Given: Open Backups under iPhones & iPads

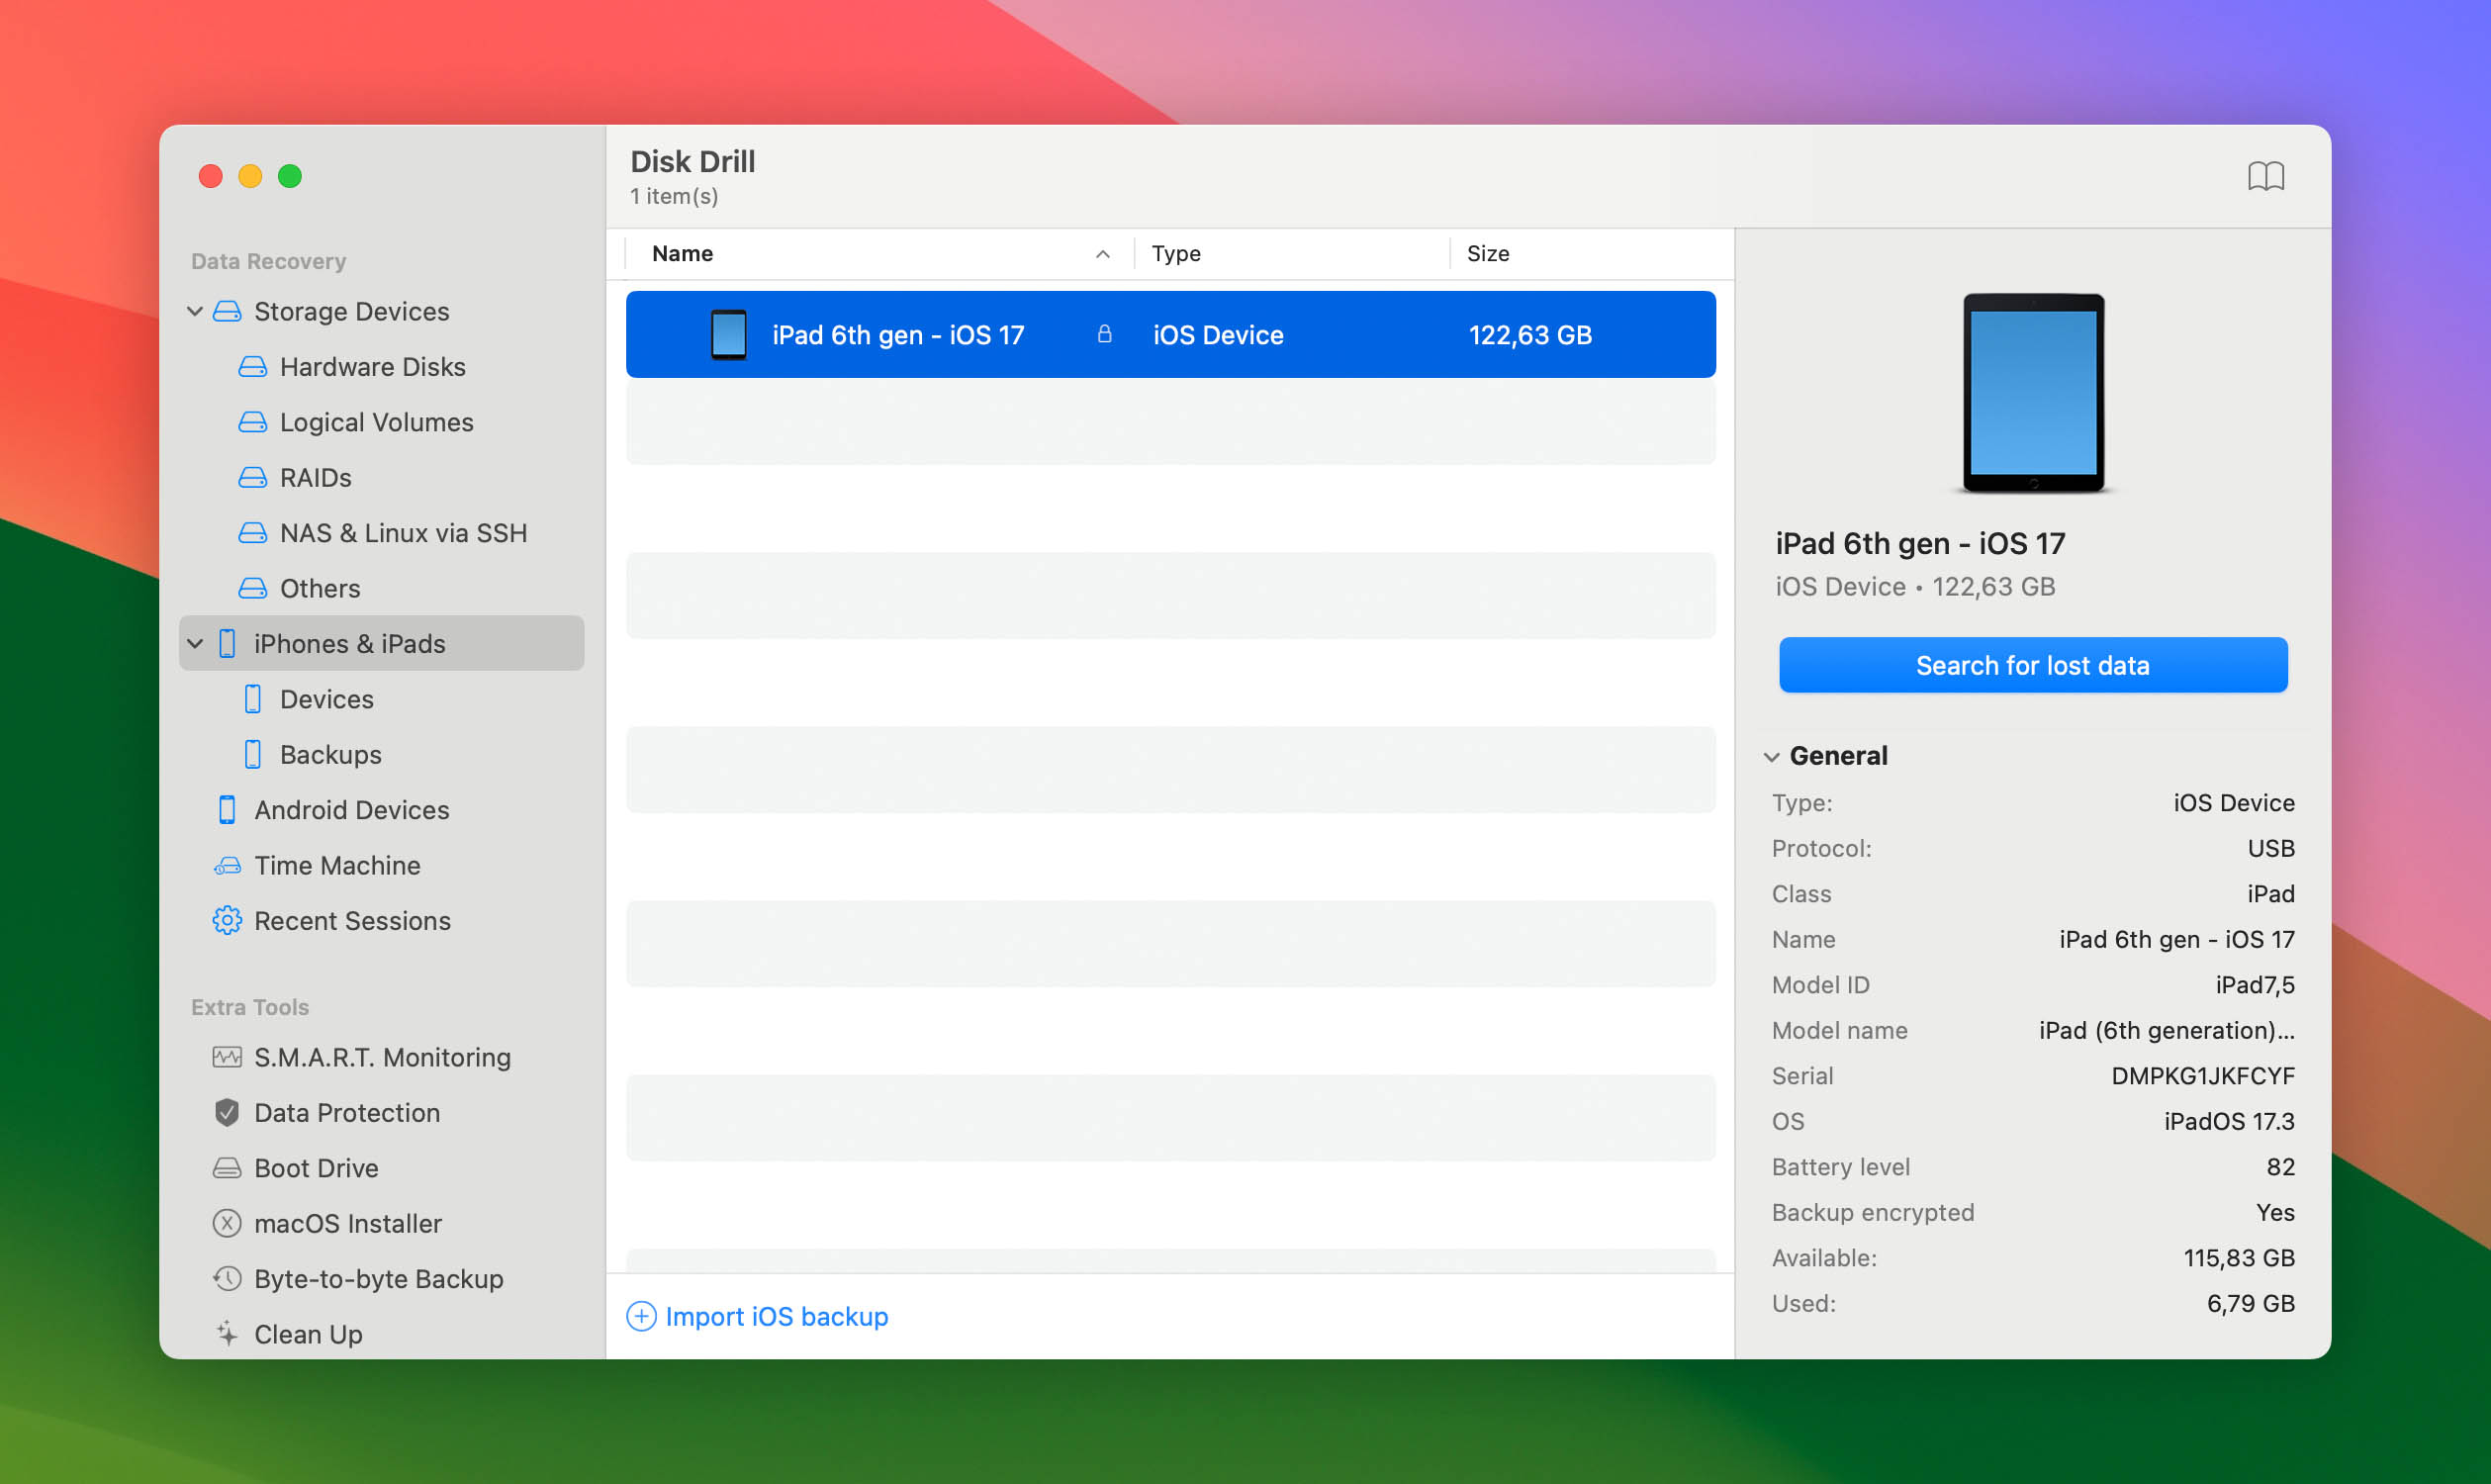Looking at the screenshot, I should tap(330, 754).
